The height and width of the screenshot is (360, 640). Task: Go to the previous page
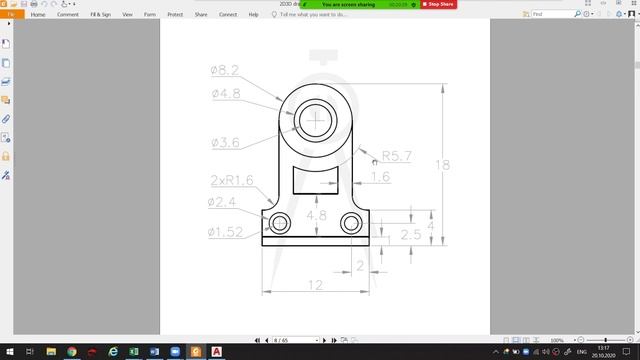[x=267, y=340]
